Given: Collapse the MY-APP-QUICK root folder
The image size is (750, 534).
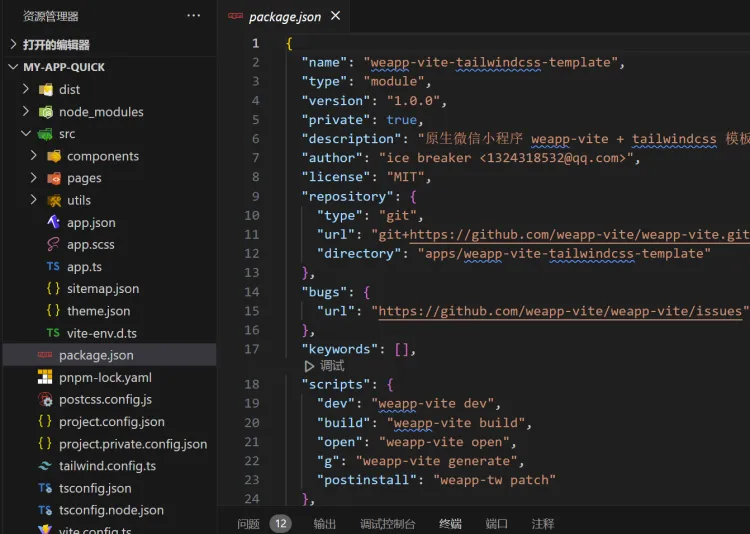Looking at the screenshot, I should (x=13, y=67).
